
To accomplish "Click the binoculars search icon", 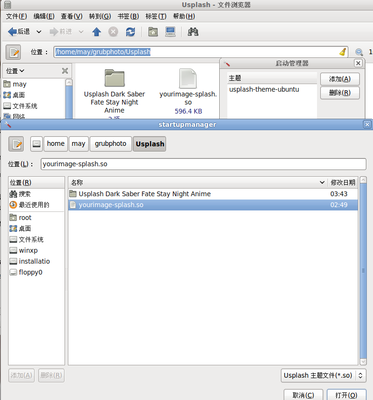I will tap(193, 32).
